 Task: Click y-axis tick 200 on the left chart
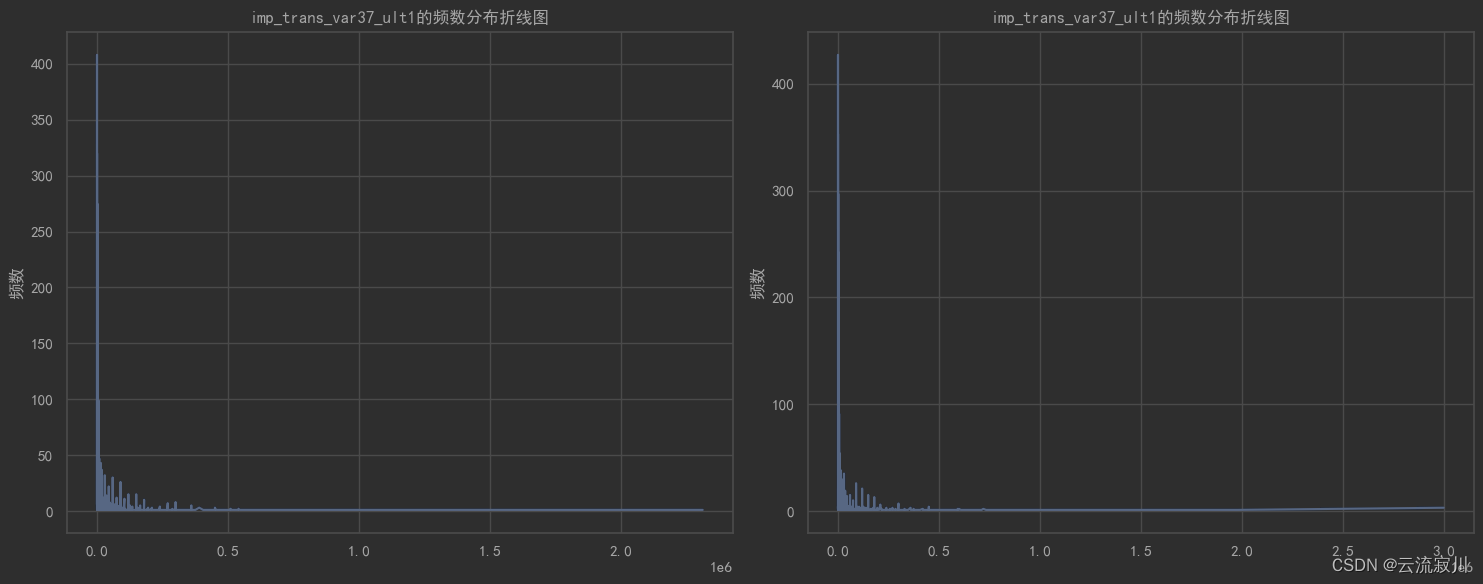coord(41,289)
